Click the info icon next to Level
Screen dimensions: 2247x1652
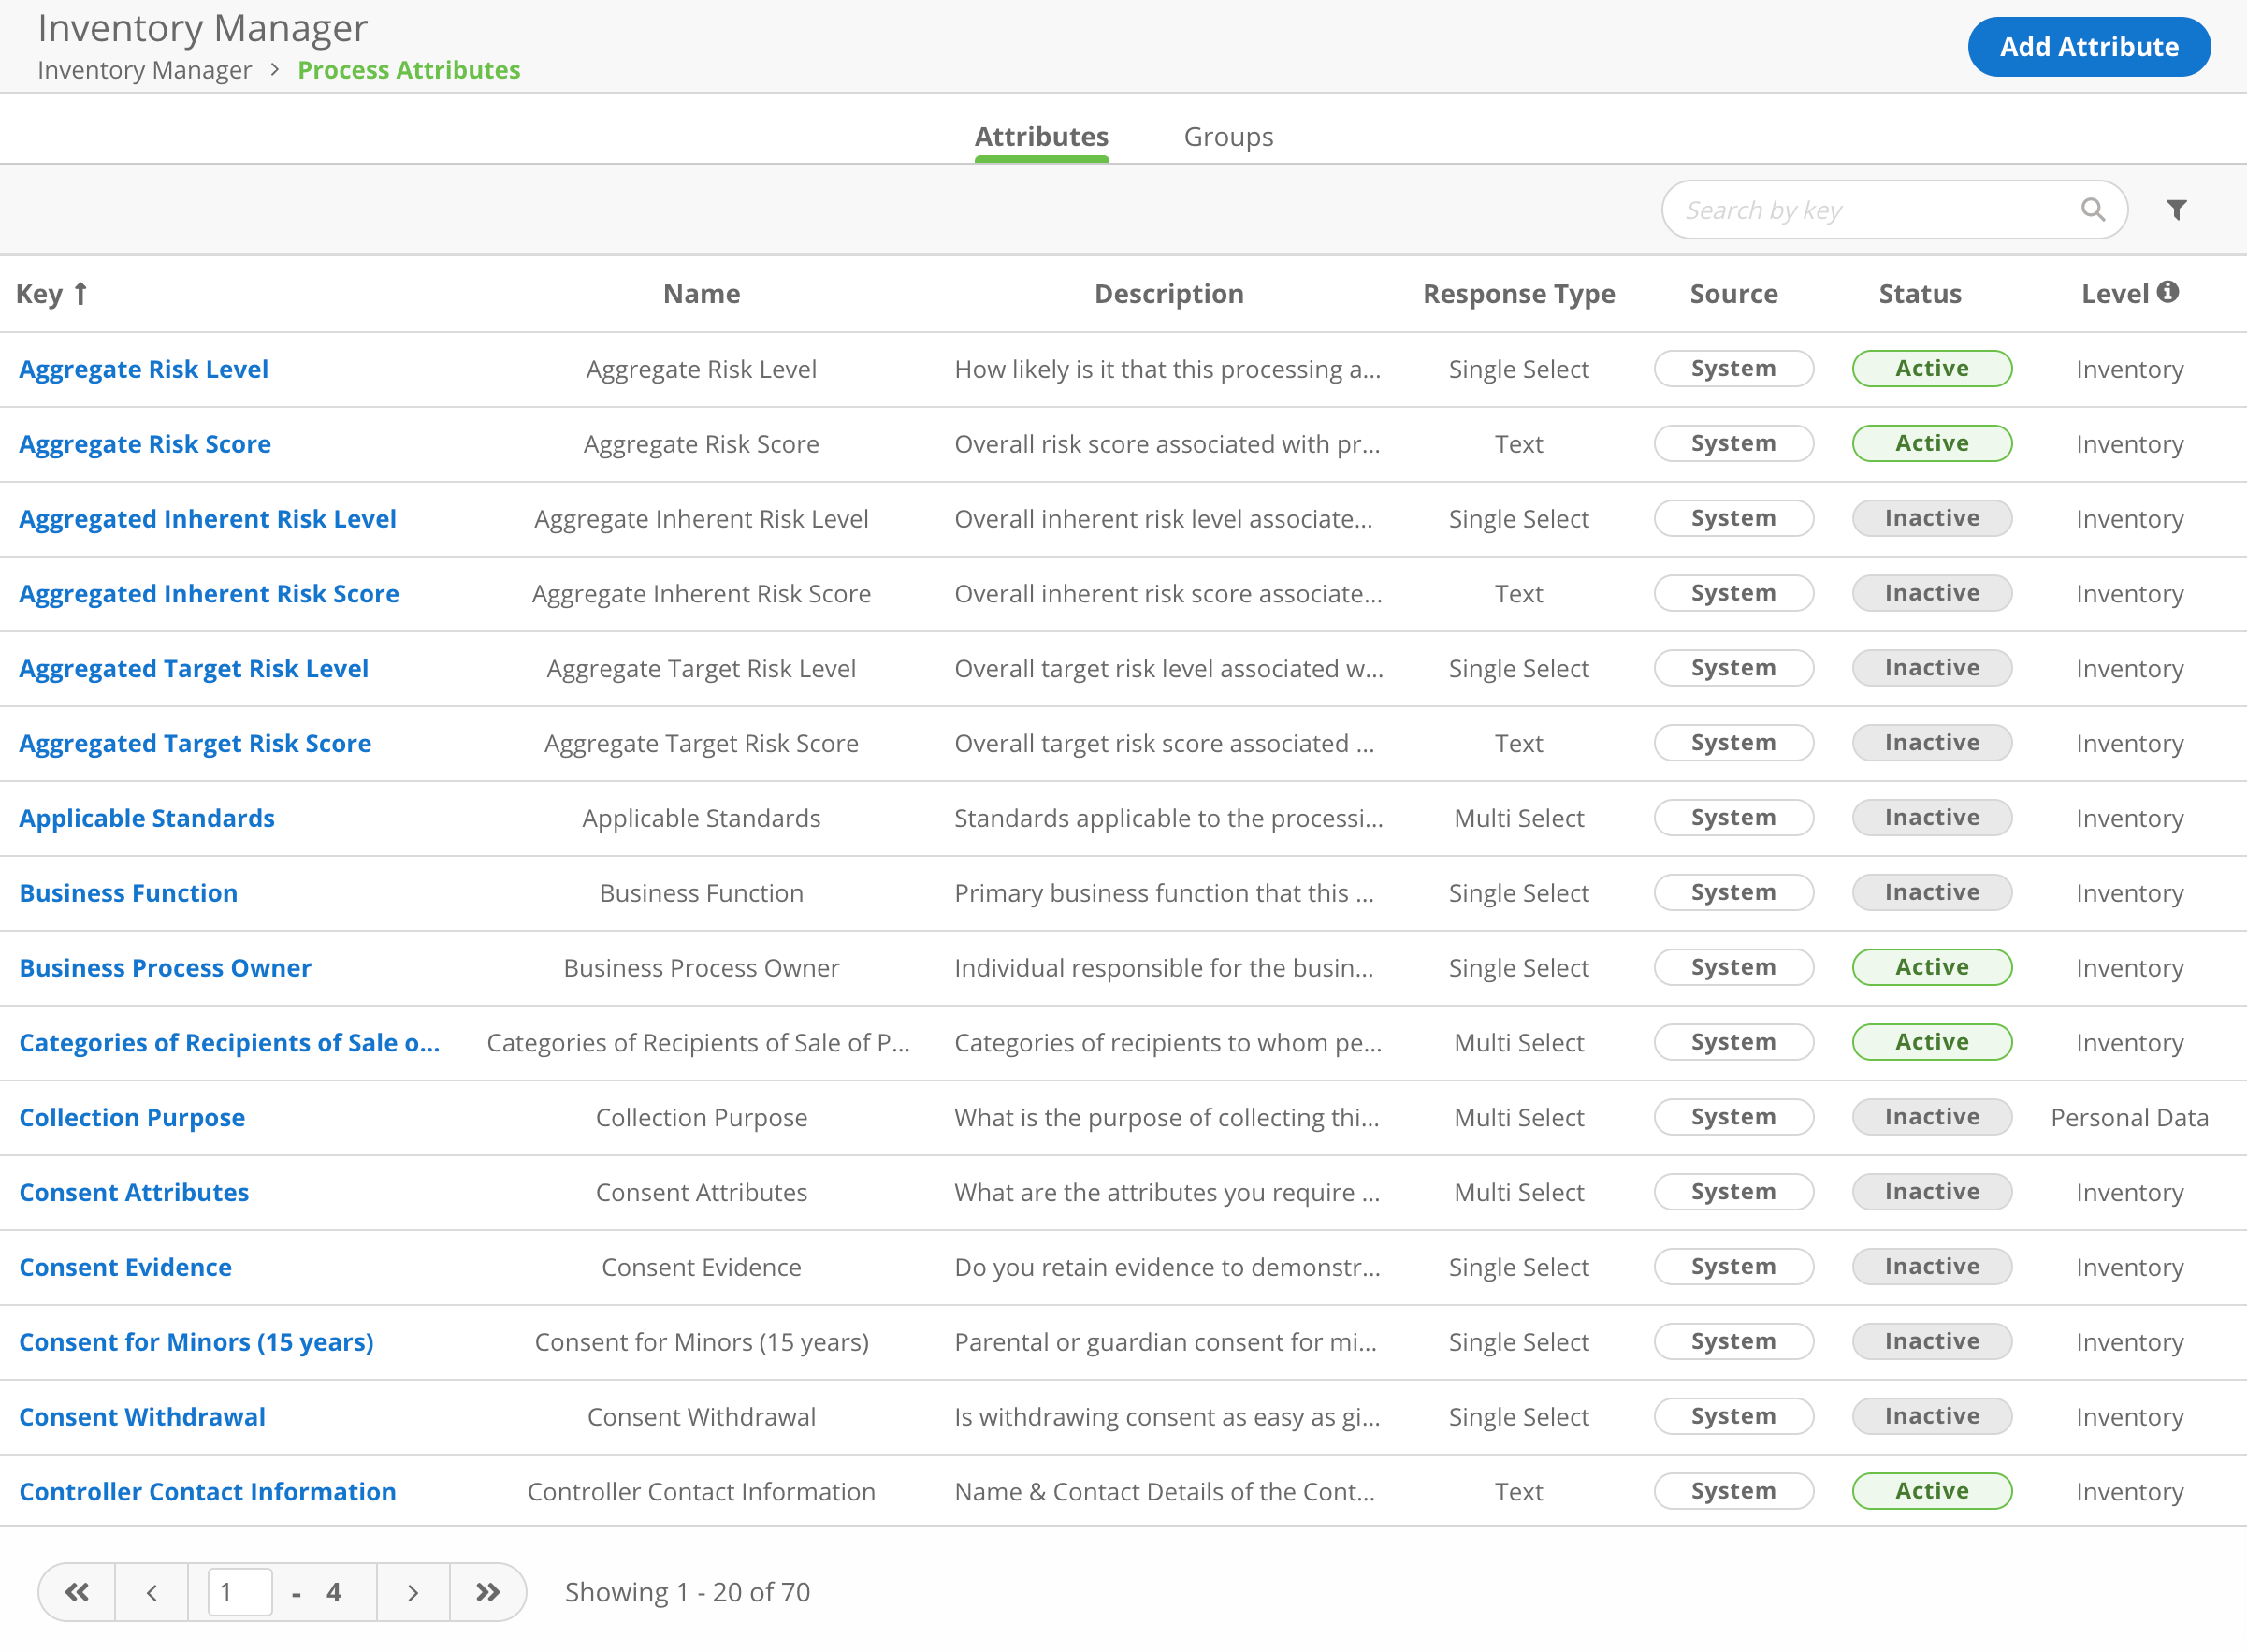pos(2168,291)
